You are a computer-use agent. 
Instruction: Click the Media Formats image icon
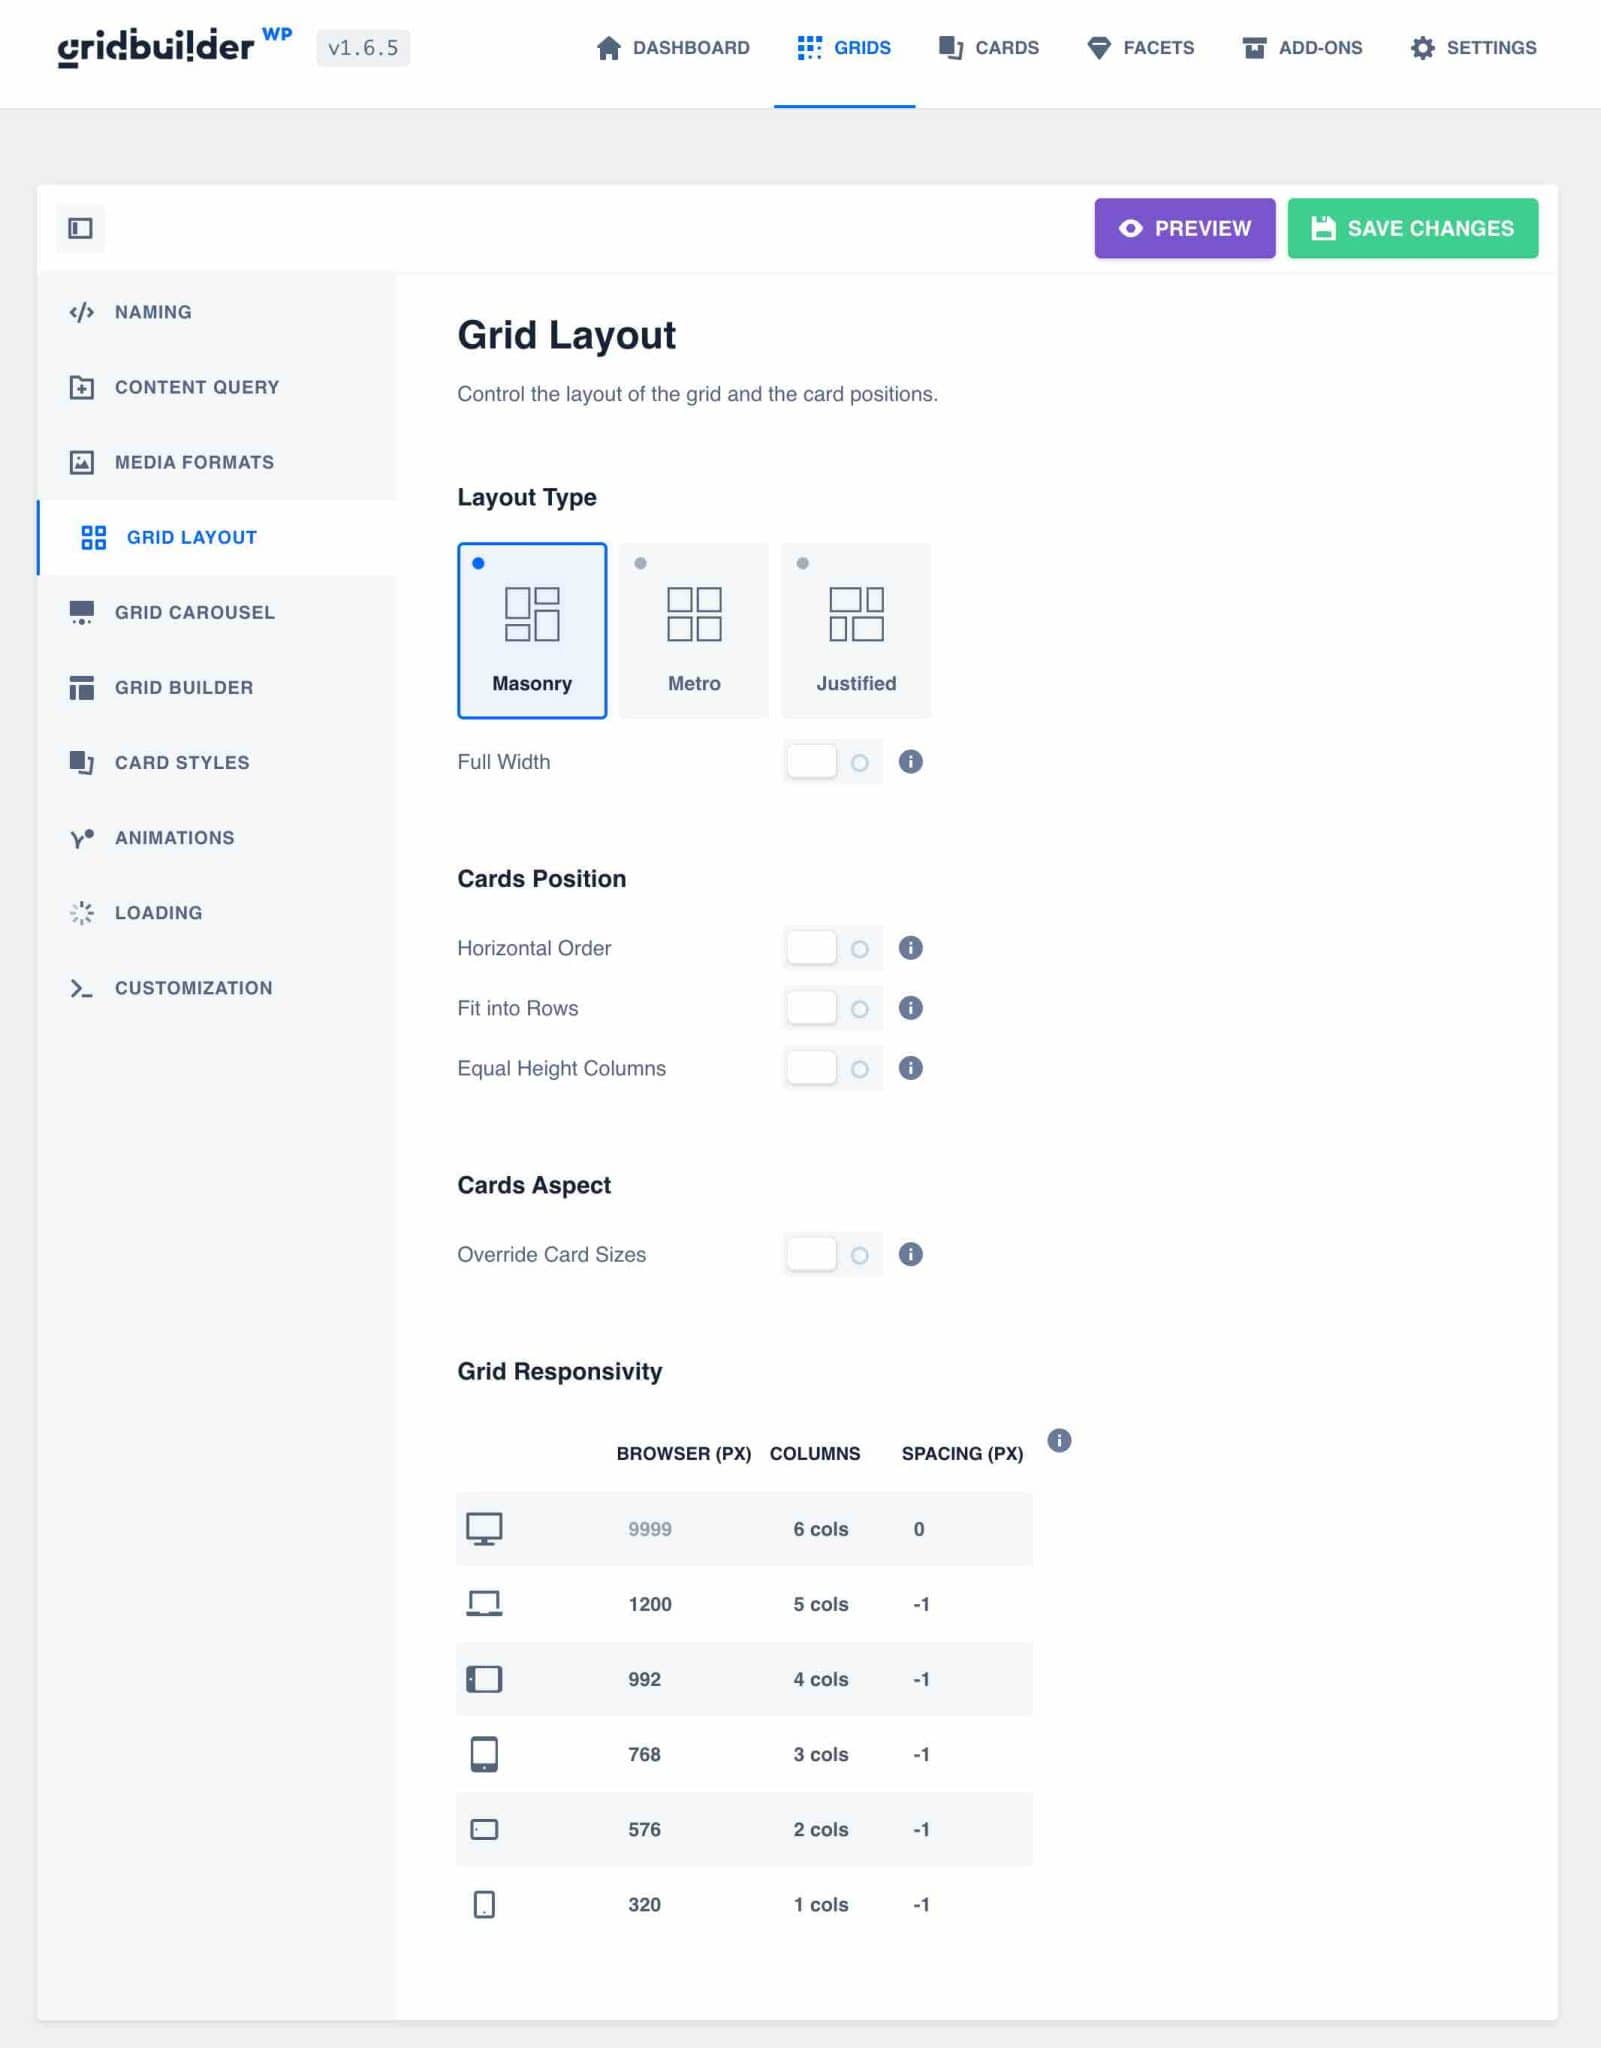tap(81, 462)
